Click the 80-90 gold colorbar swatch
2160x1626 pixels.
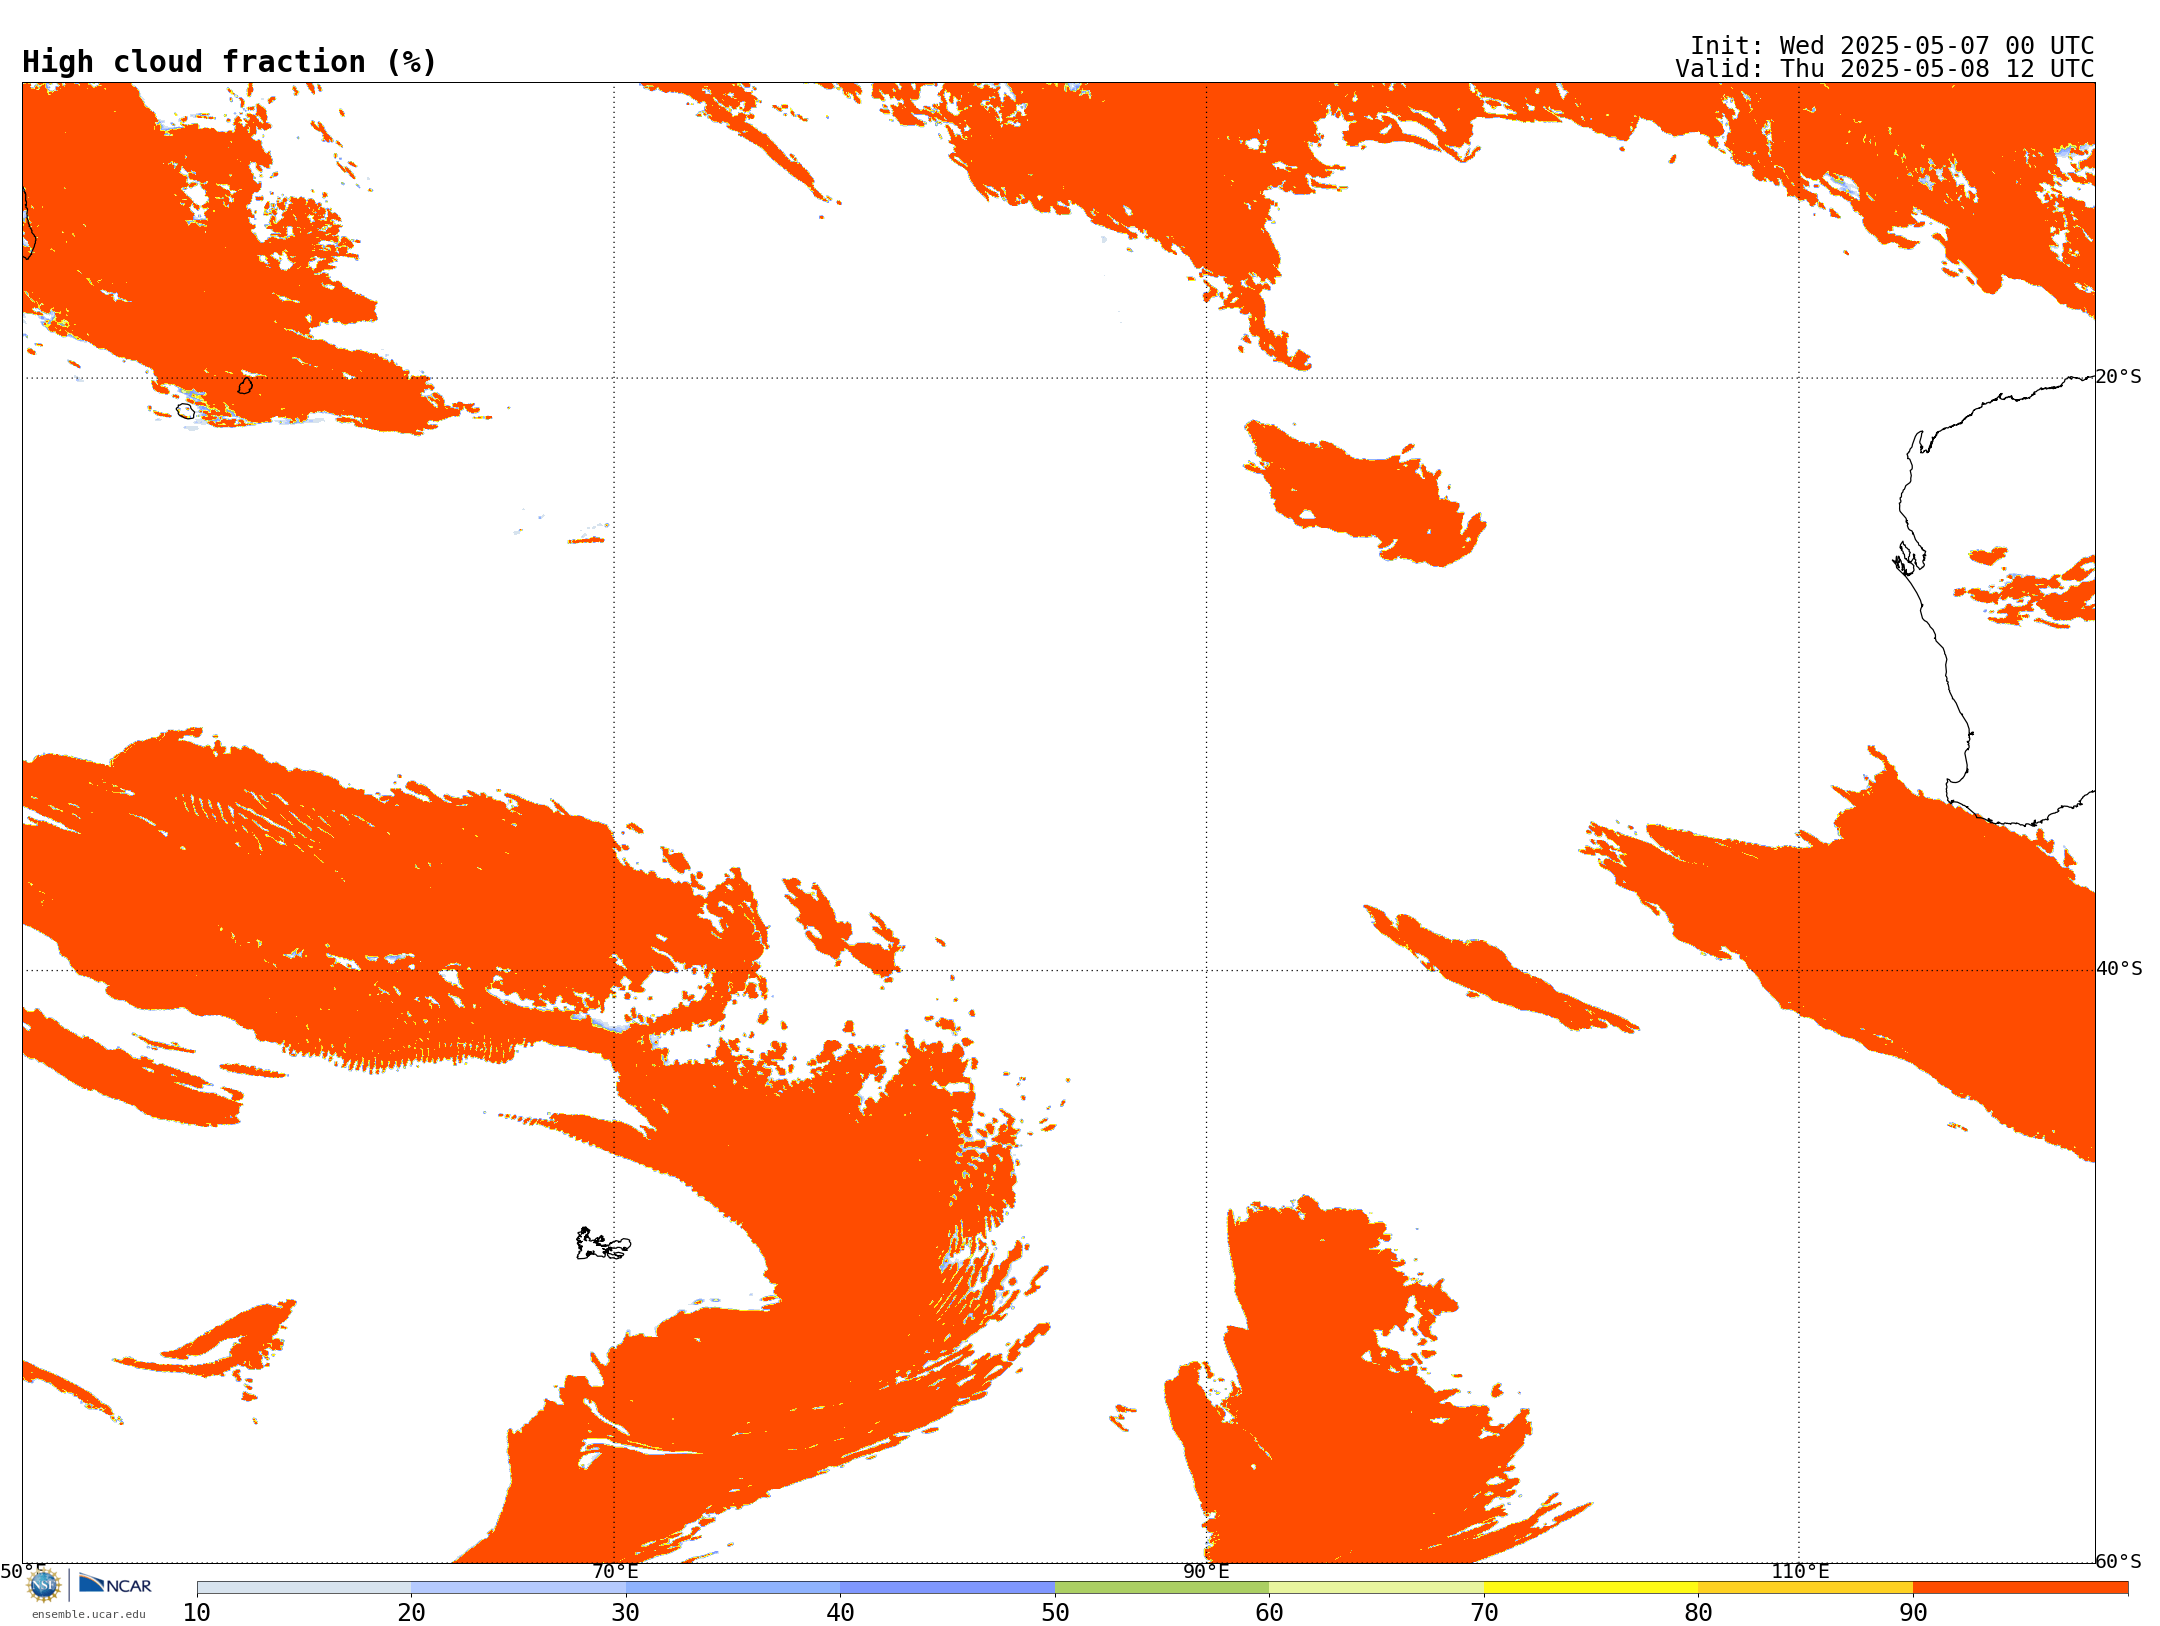pyautogui.click(x=1805, y=1588)
